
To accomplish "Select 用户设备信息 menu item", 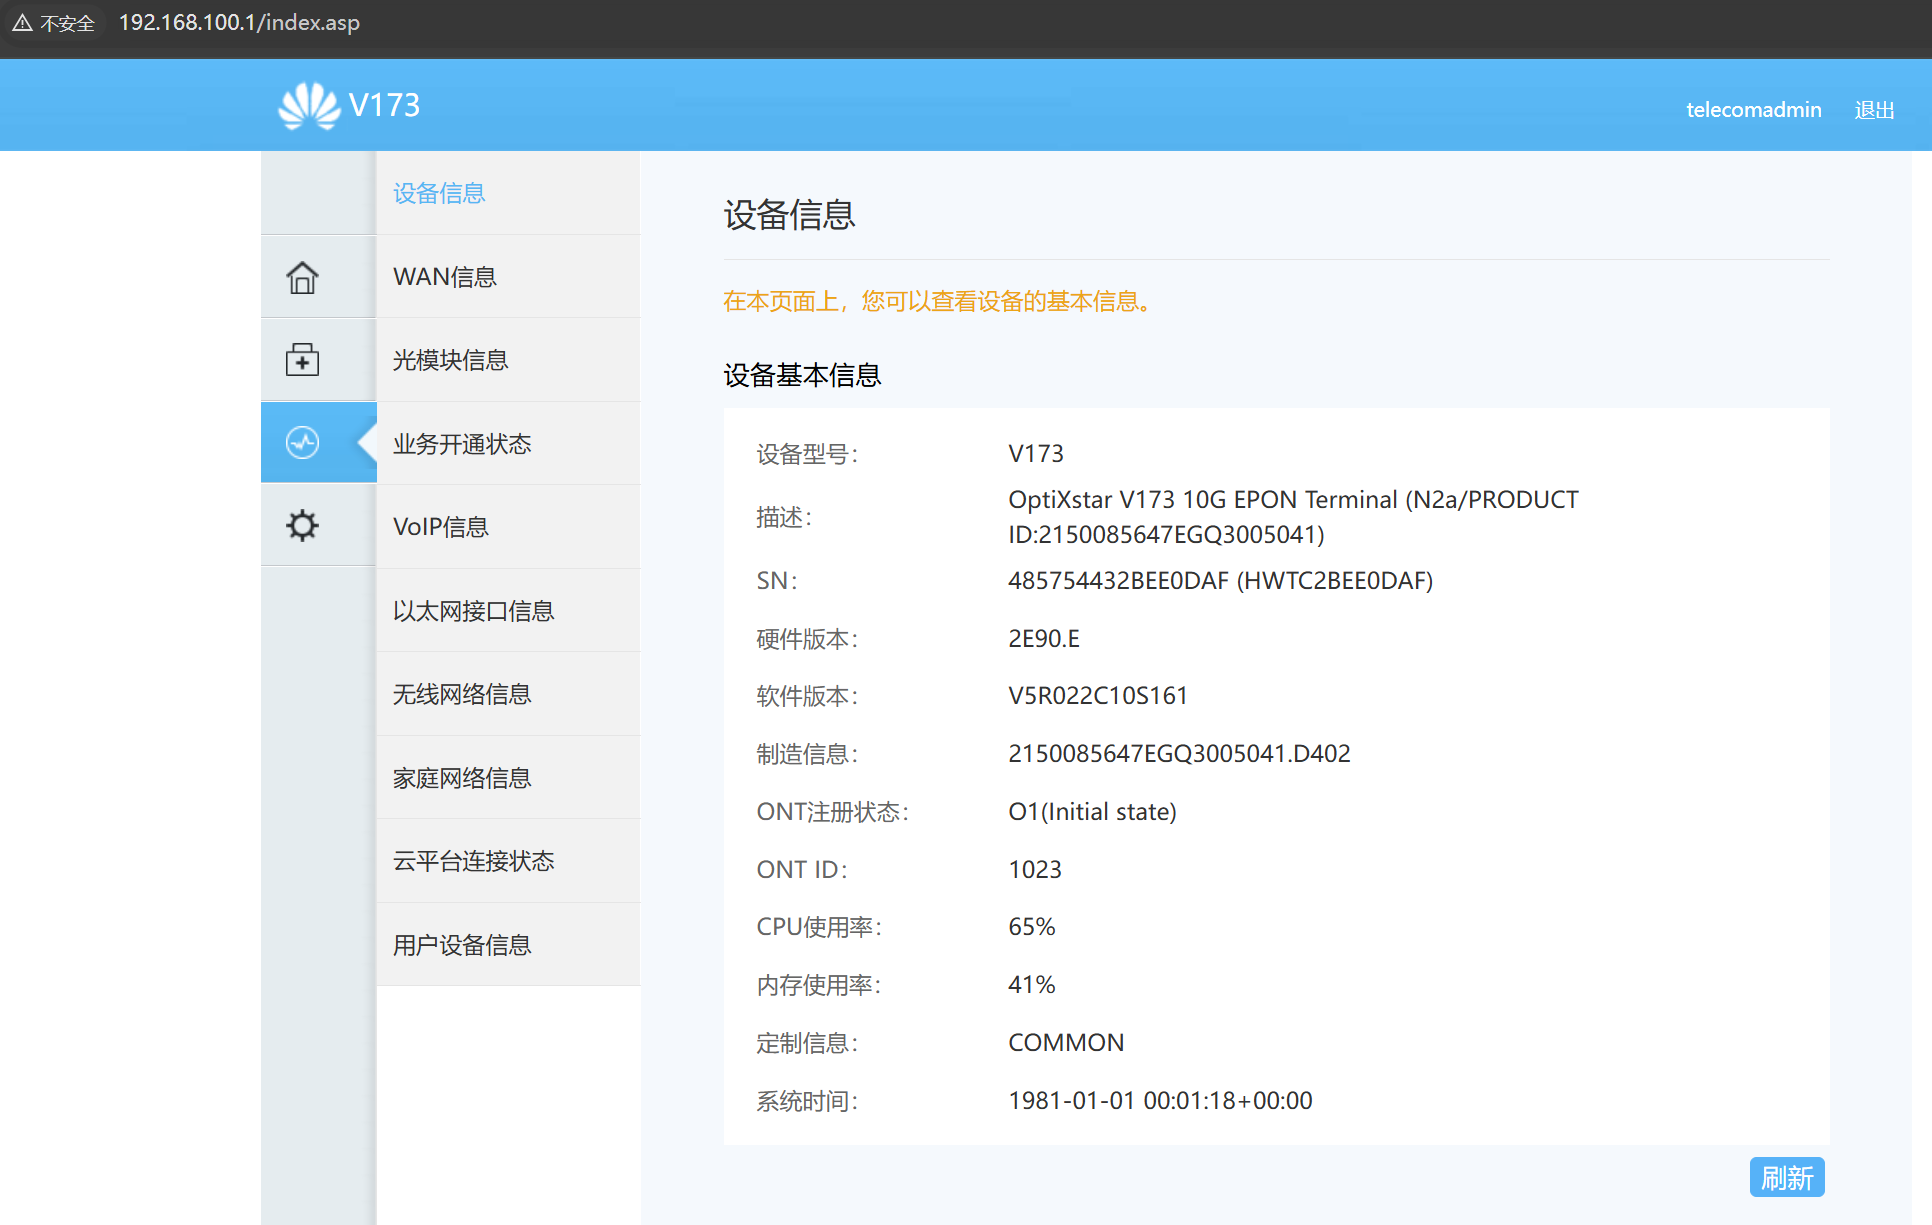I will (462, 945).
